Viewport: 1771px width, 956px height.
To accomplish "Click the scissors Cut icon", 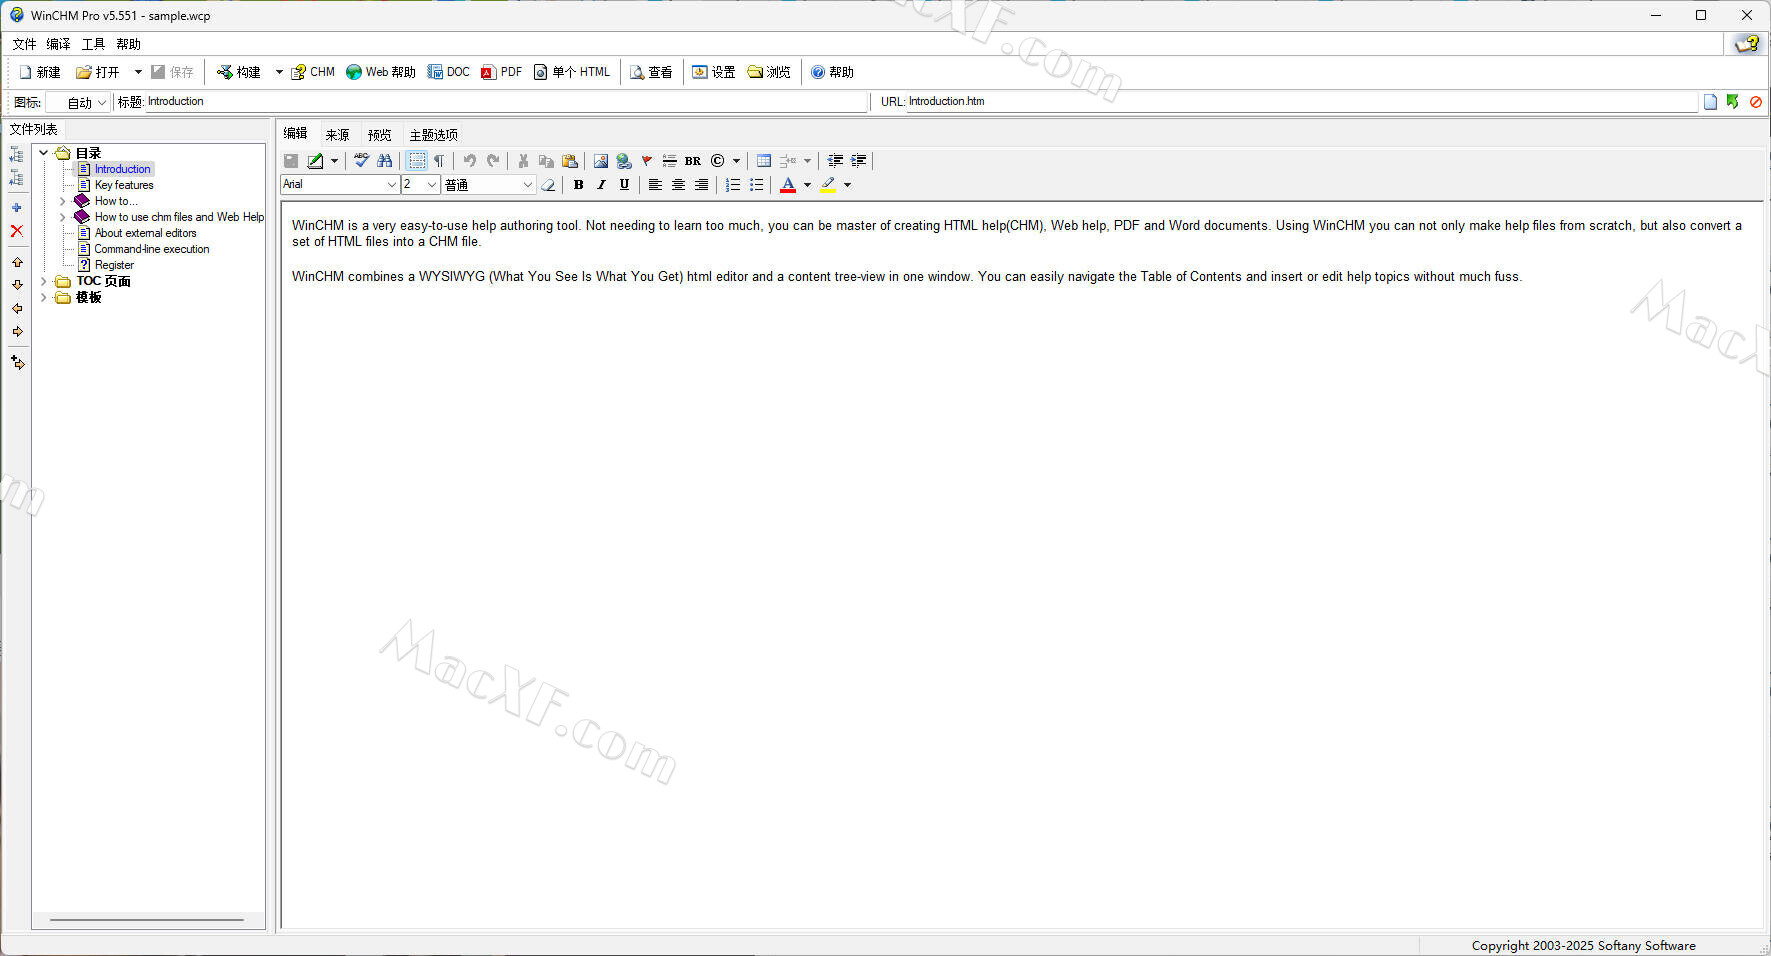I will 523,161.
